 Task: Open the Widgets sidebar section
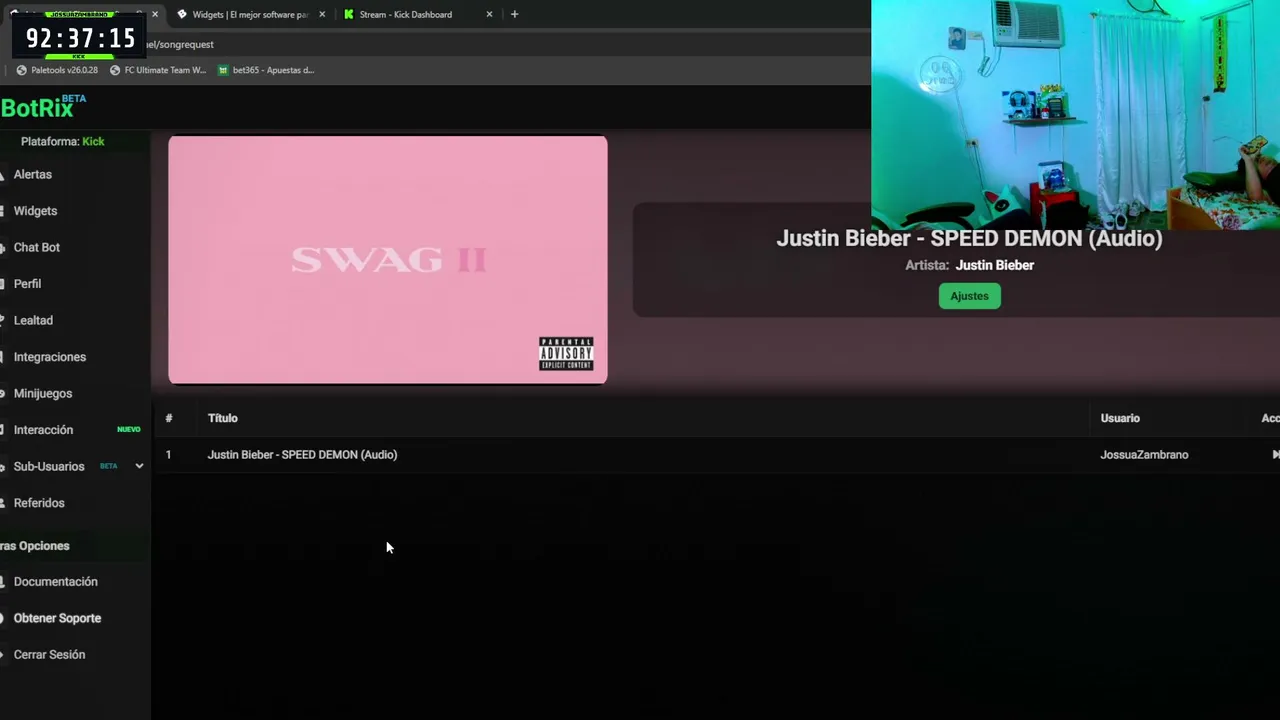point(35,211)
